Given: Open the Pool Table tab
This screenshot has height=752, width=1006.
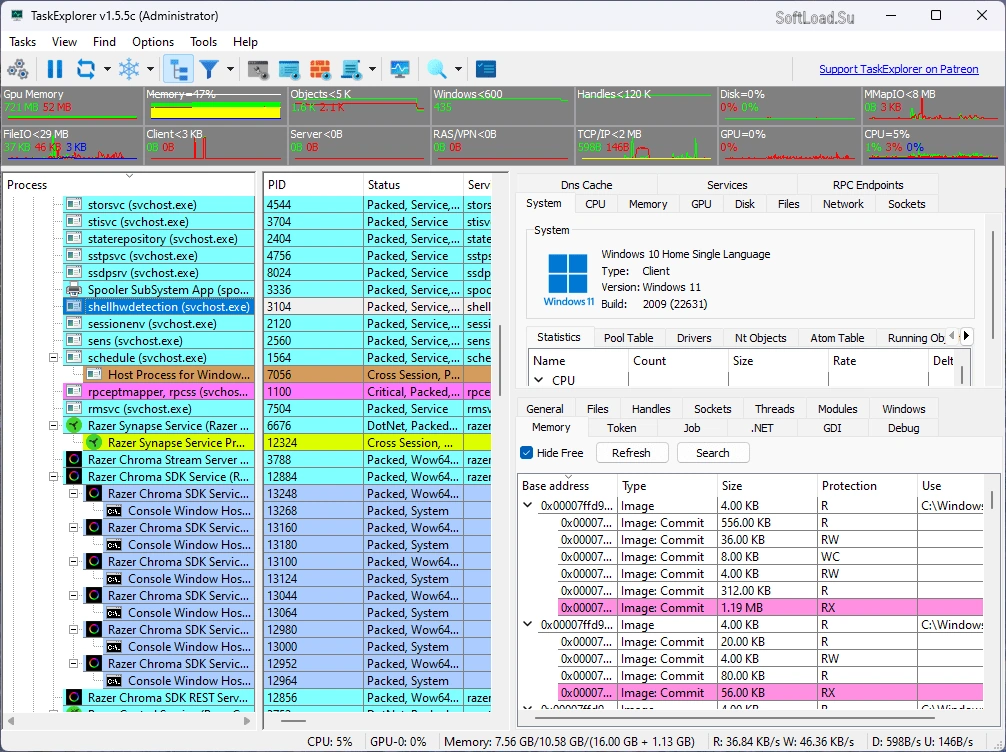Looking at the screenshot, I should [x=628, y=338].
